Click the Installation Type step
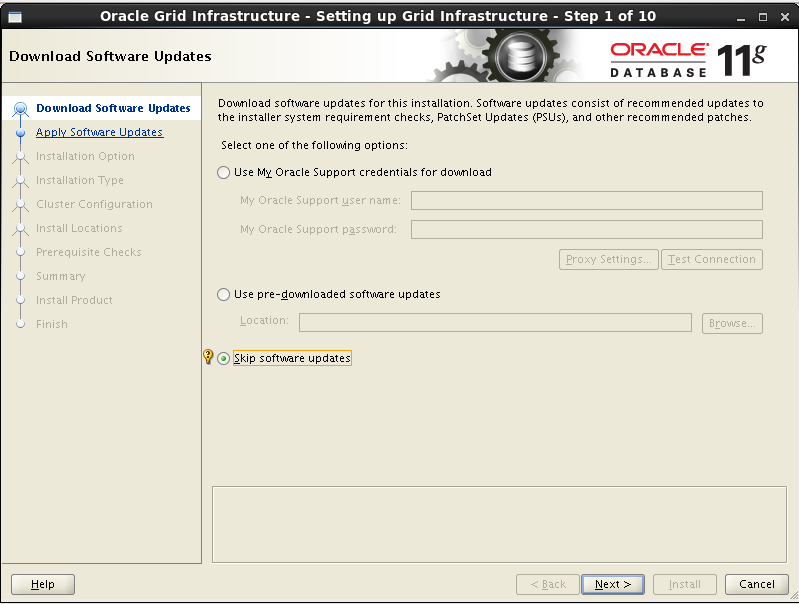 click(x=79, y=180)
